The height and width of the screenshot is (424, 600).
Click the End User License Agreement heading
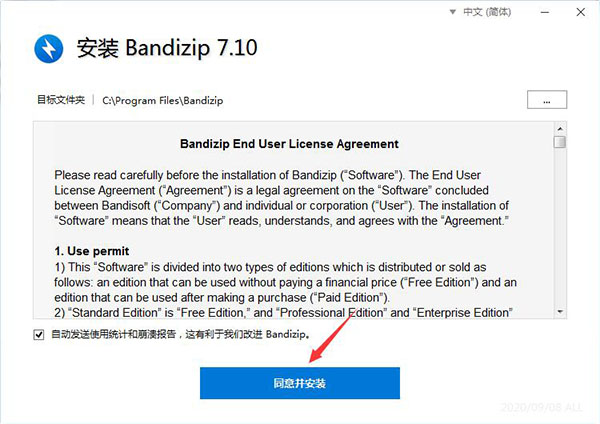click(x=289, y=144)
